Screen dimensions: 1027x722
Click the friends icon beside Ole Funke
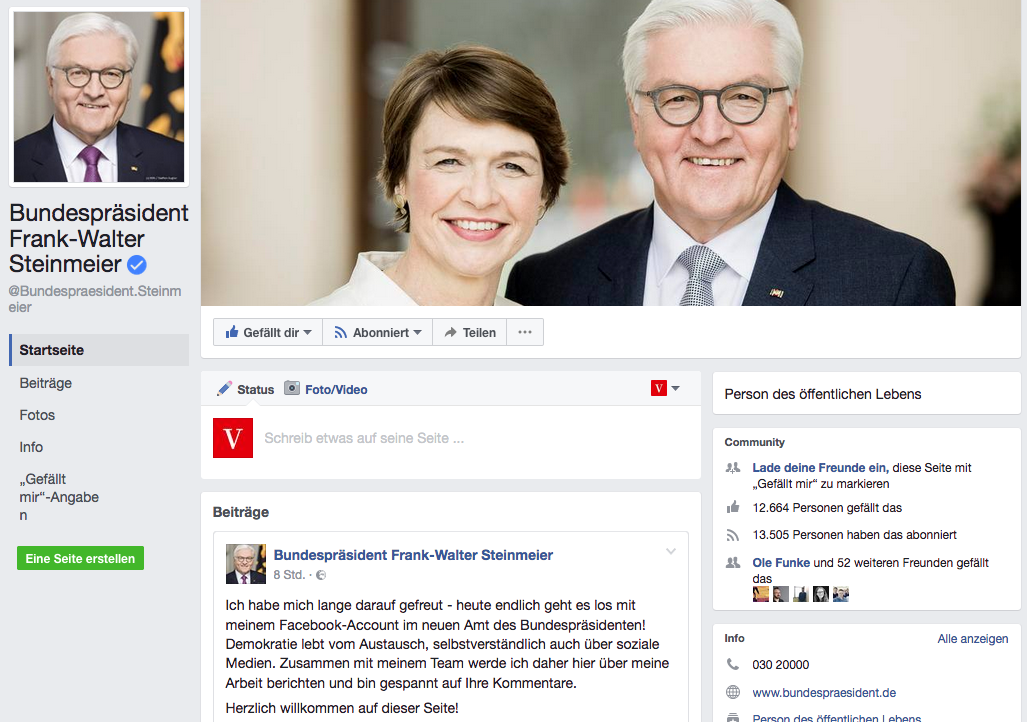[733, 563]
